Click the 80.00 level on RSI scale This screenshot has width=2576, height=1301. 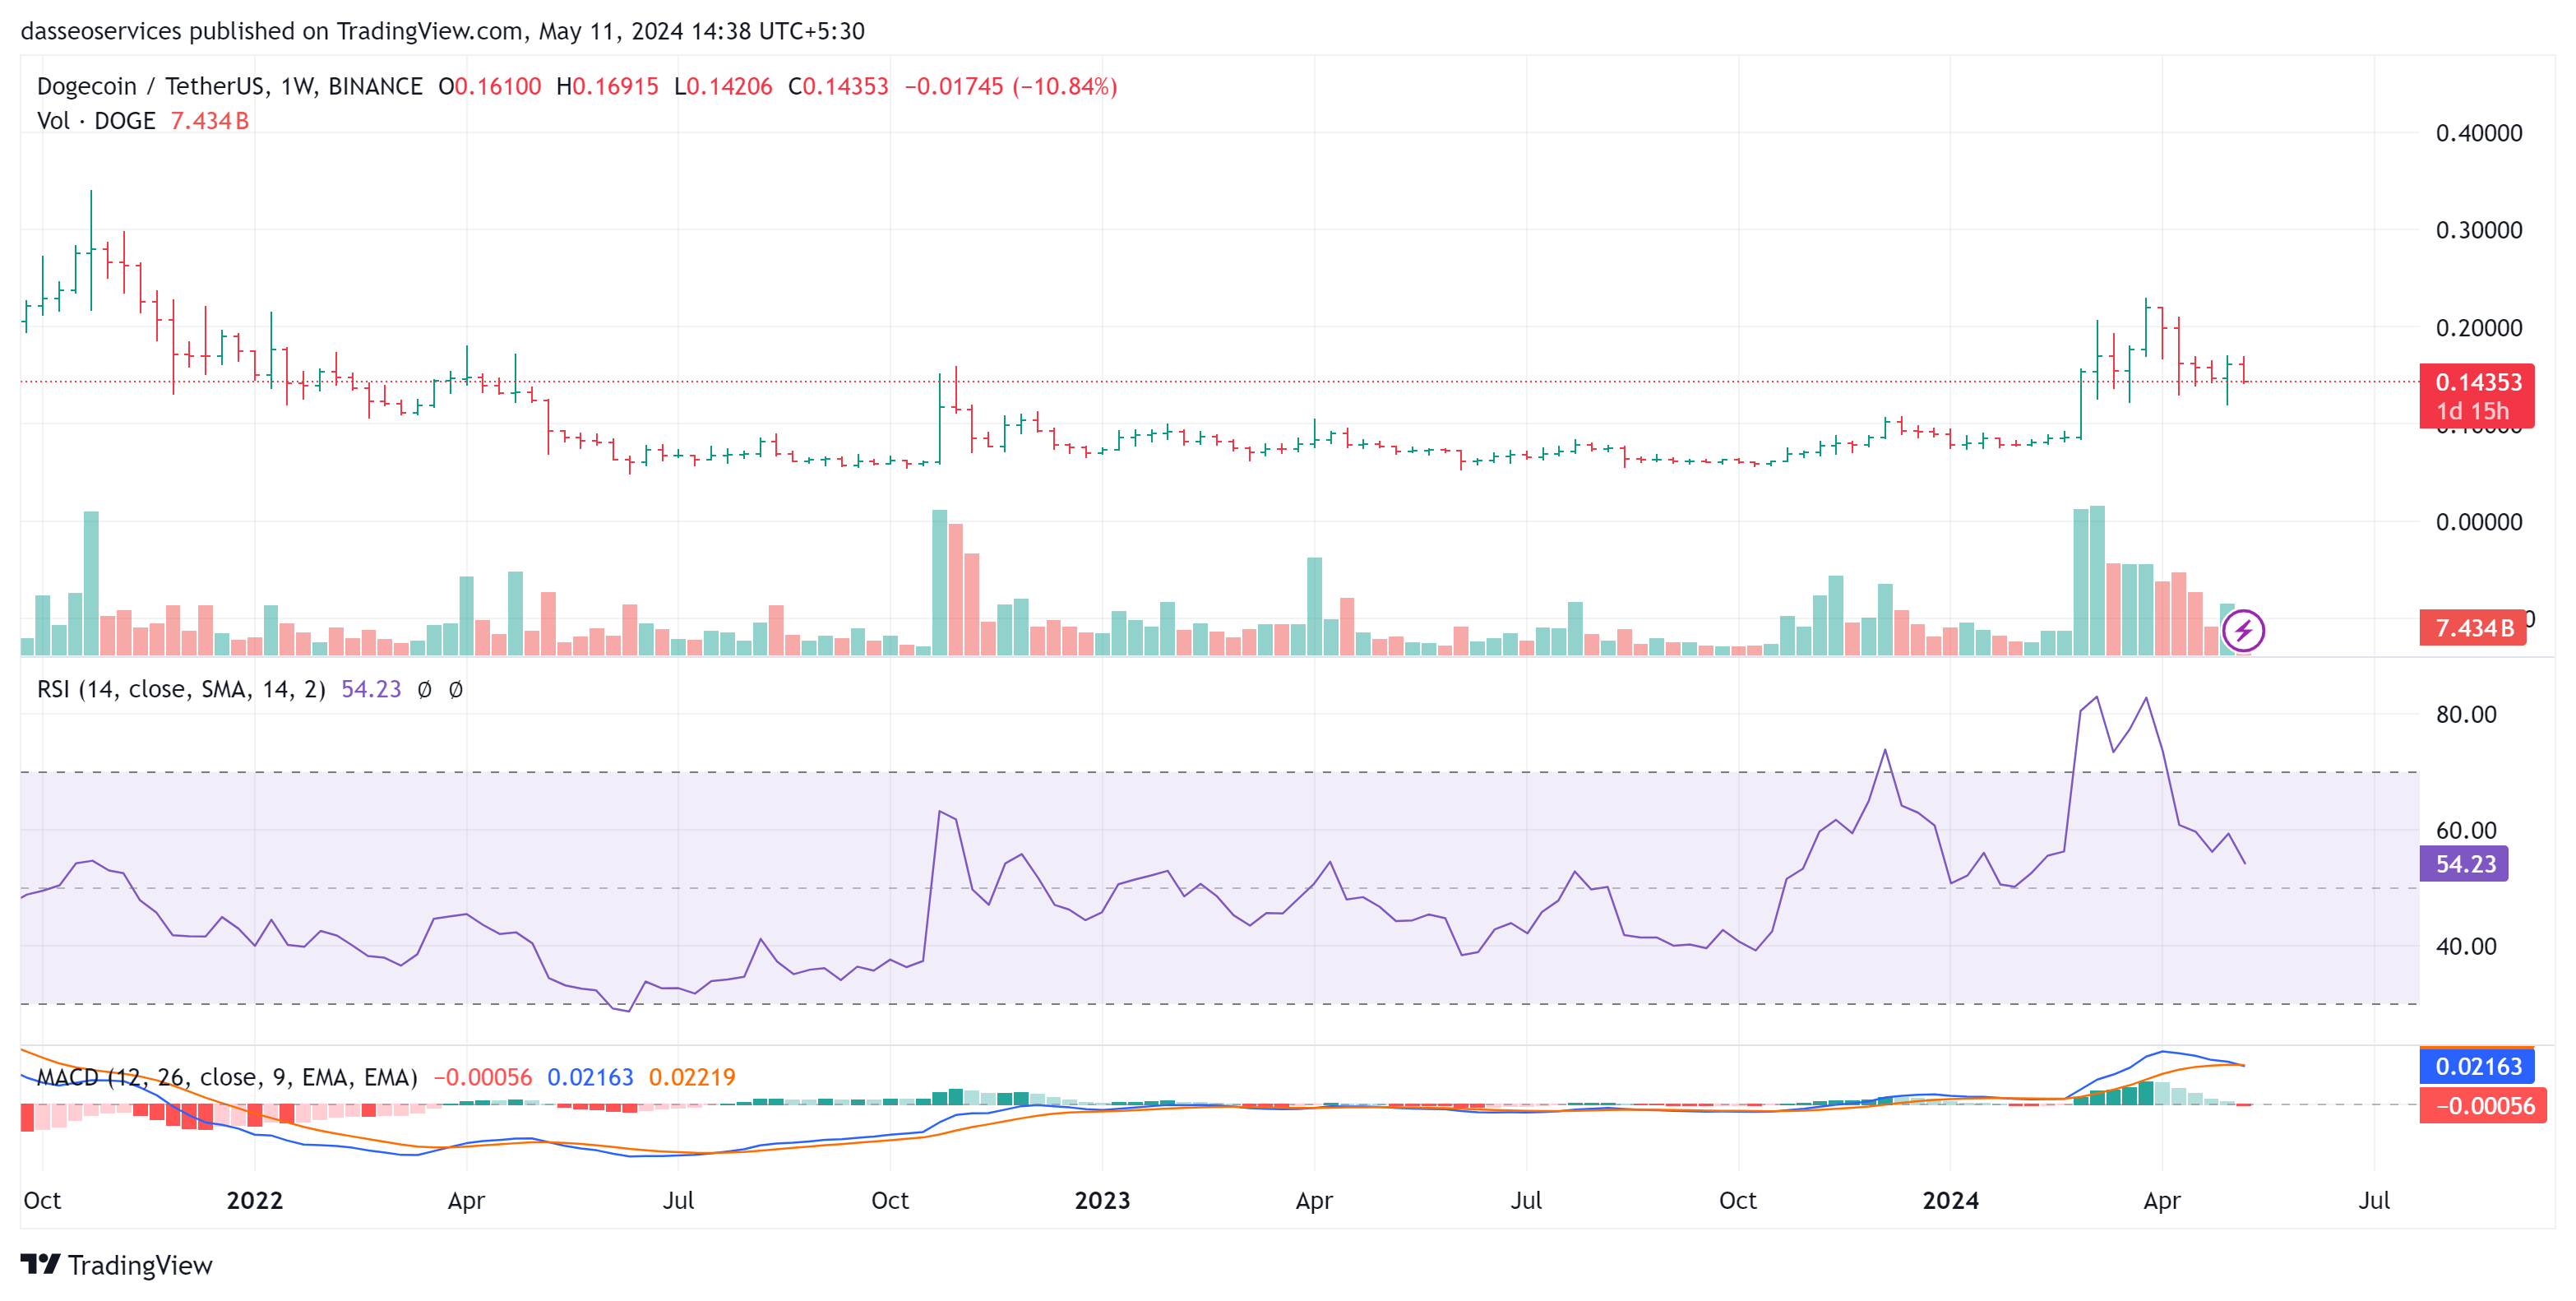(x=2465, y=714)
